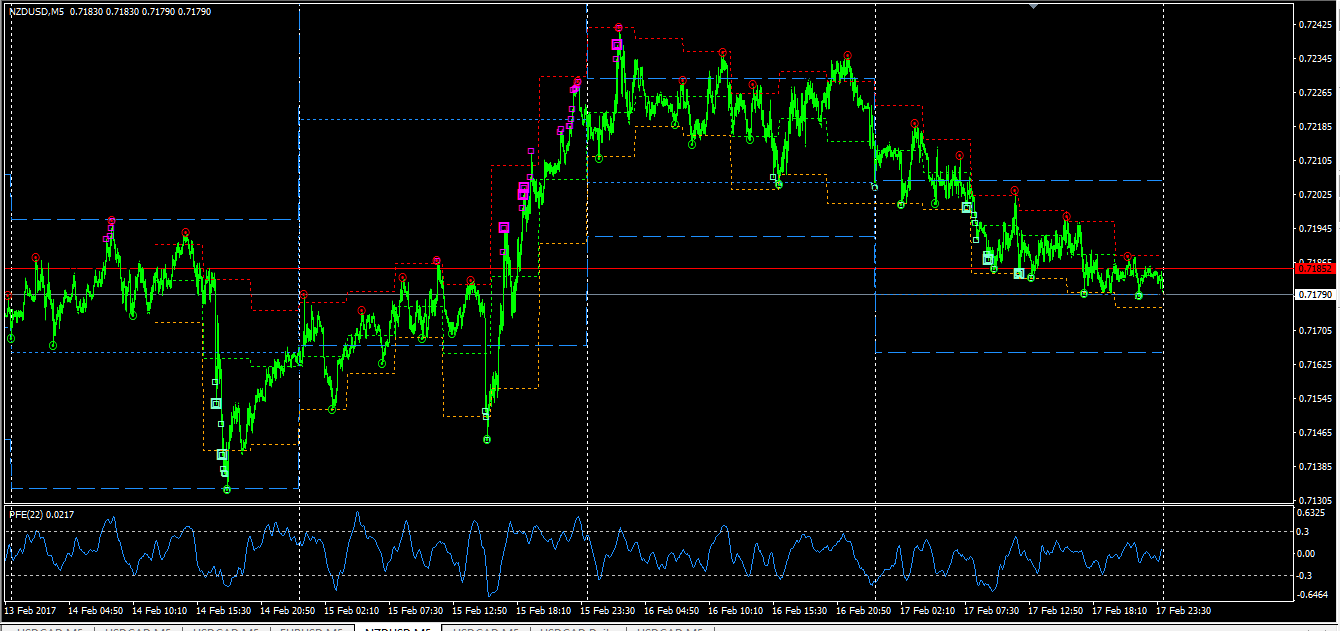Click the chart shift triangle marker at top
The width and height of the screenshot is (1340, 631).
(1034, 6)
